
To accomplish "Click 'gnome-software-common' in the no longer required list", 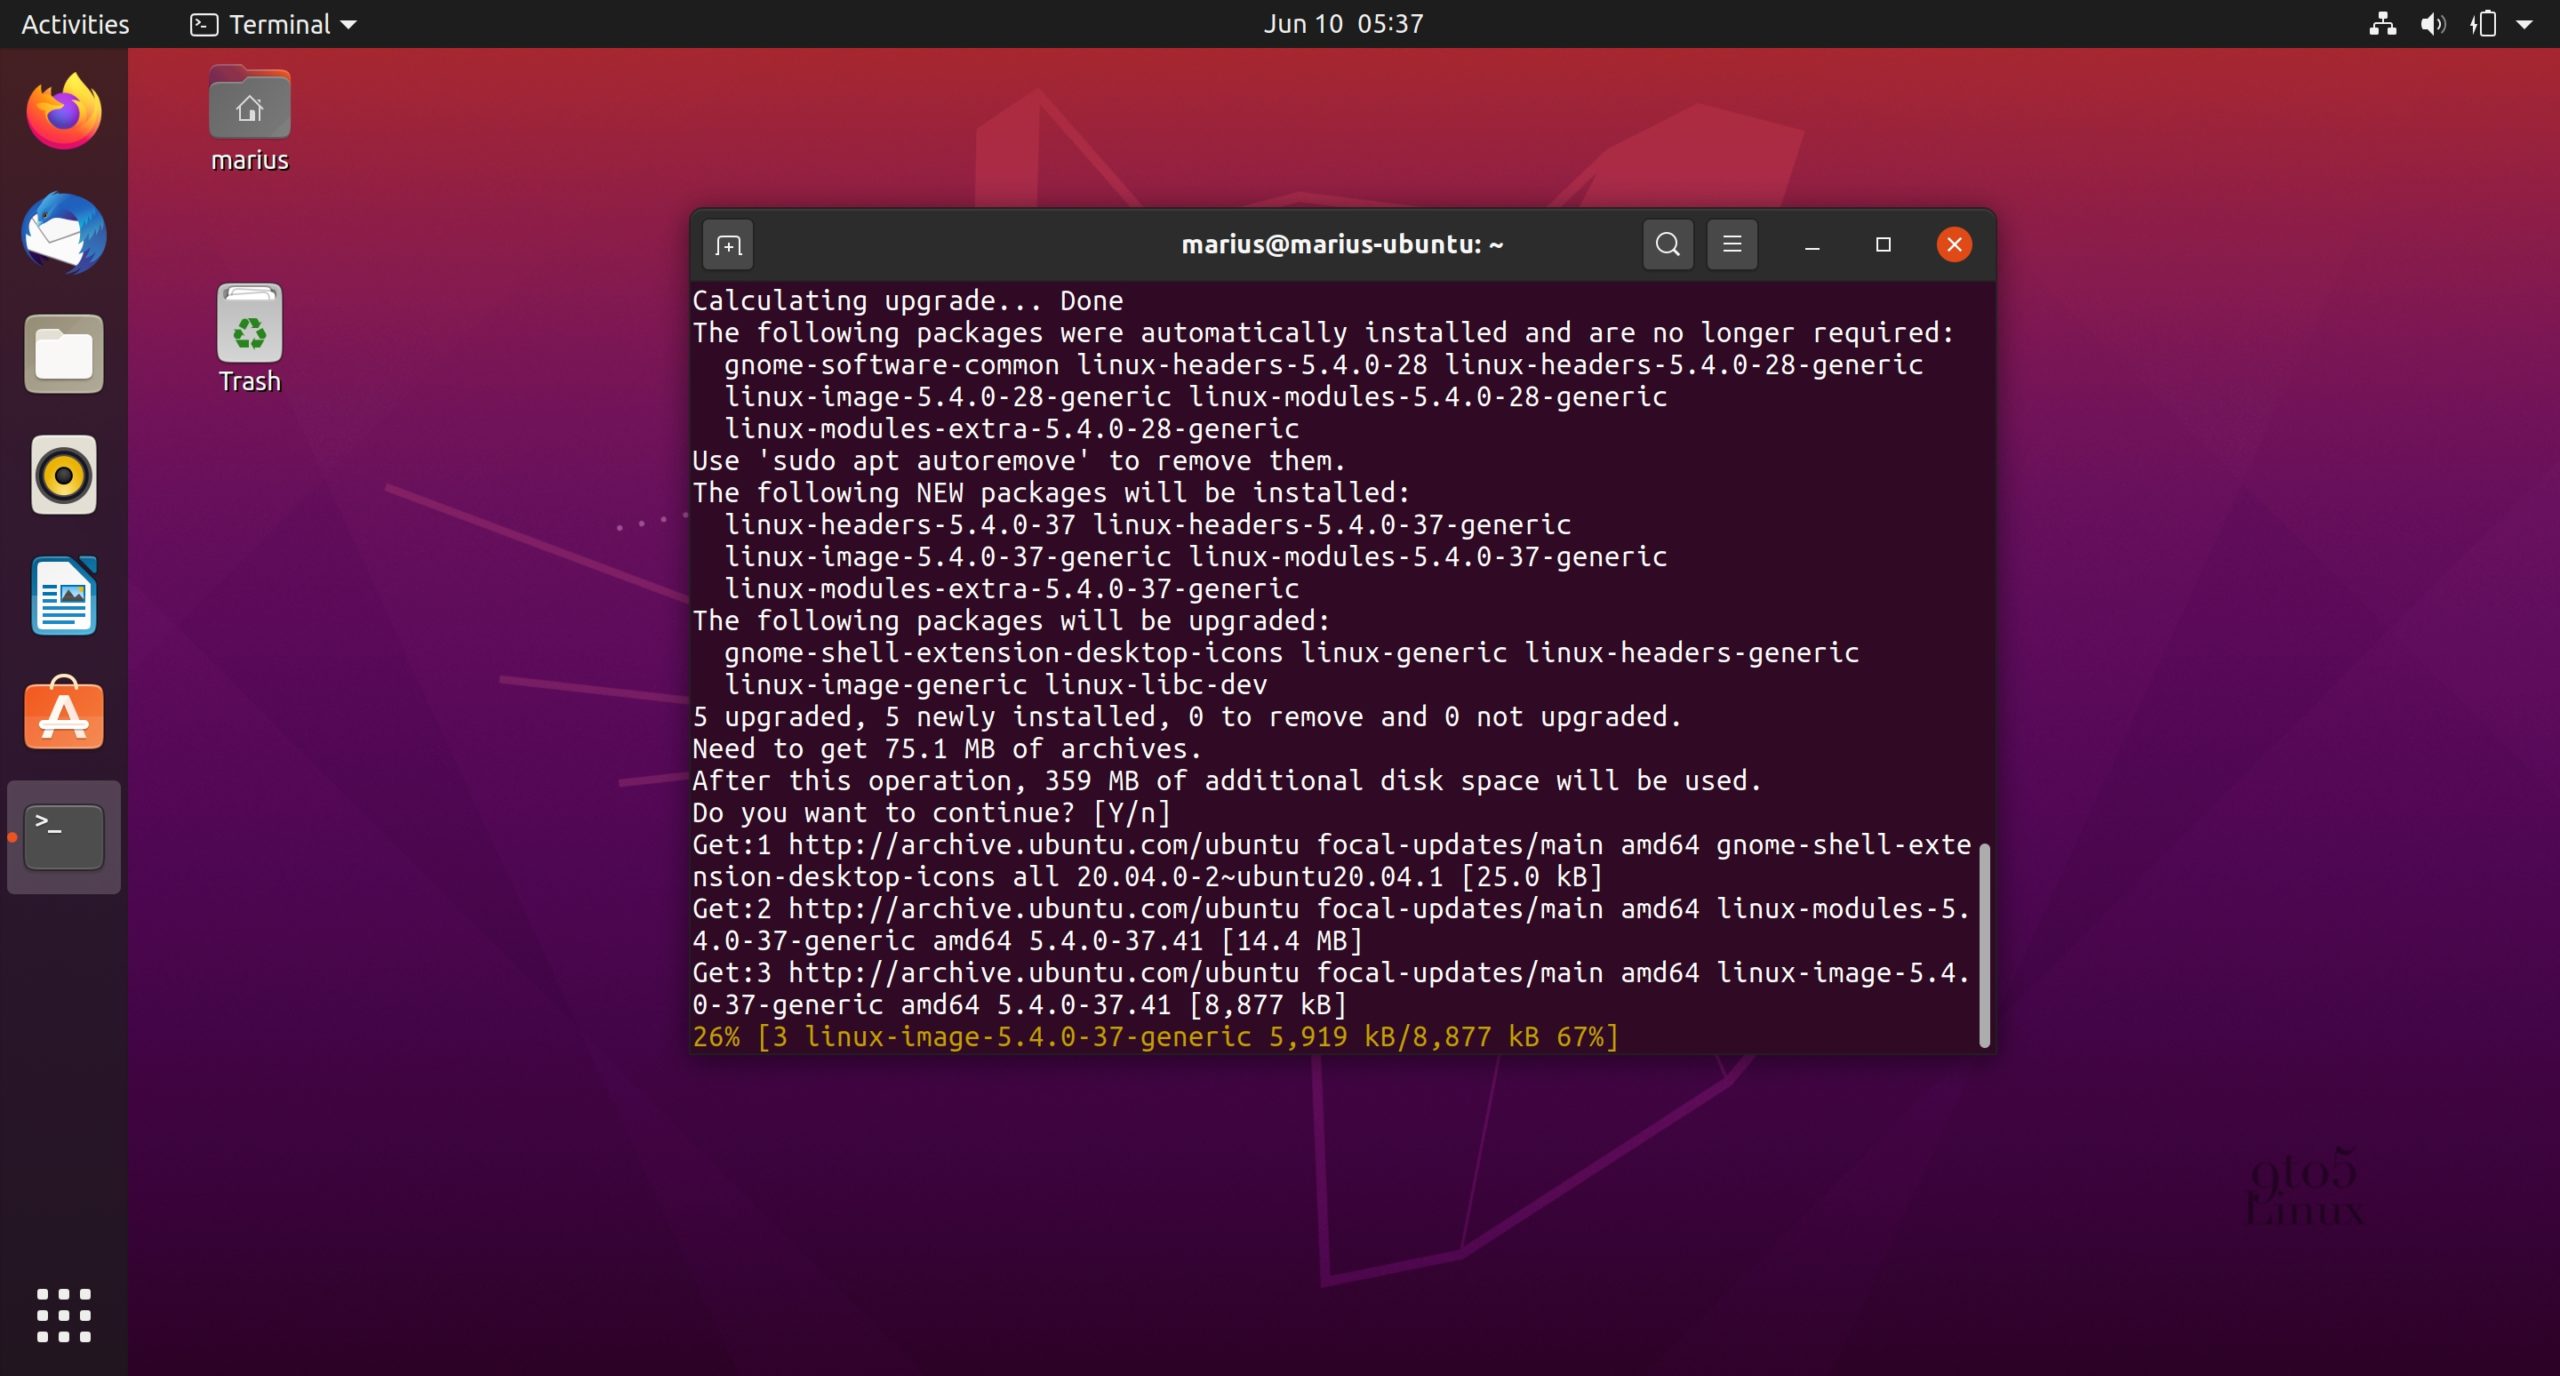I will click(891, 364).
